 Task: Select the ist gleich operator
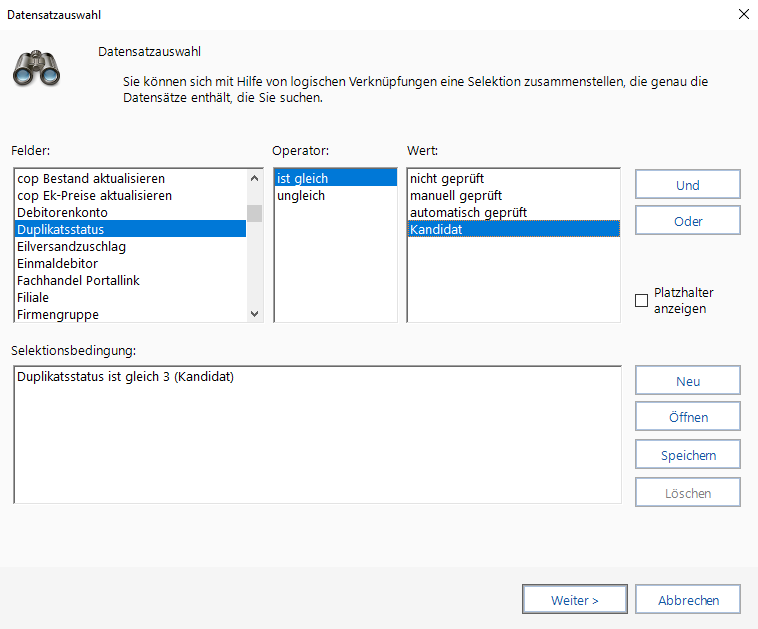tap(303, 179)
